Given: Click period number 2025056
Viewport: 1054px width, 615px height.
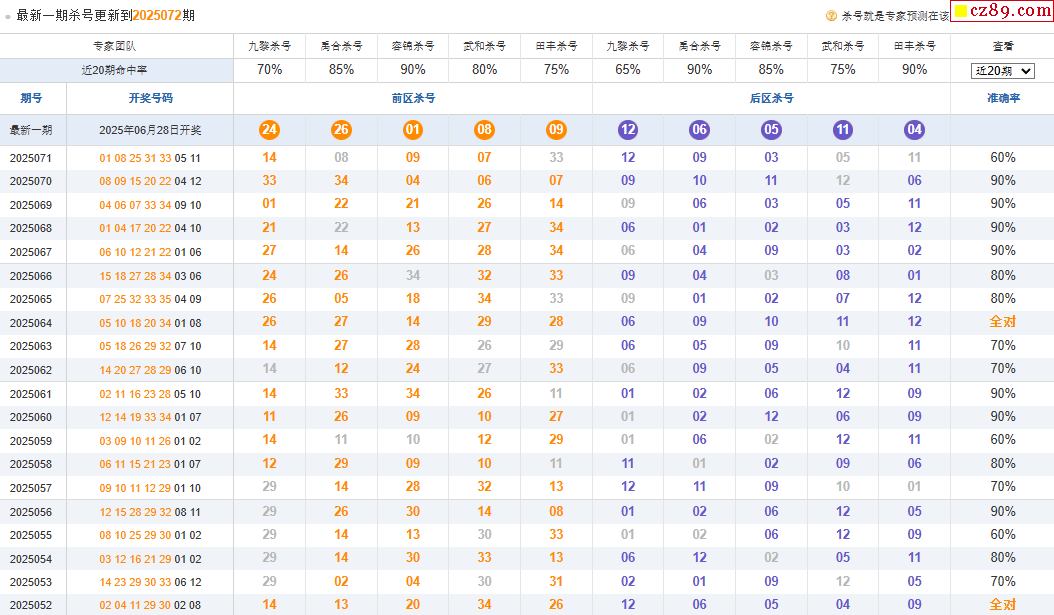Looking at the screenshot, I should (31, 512).
